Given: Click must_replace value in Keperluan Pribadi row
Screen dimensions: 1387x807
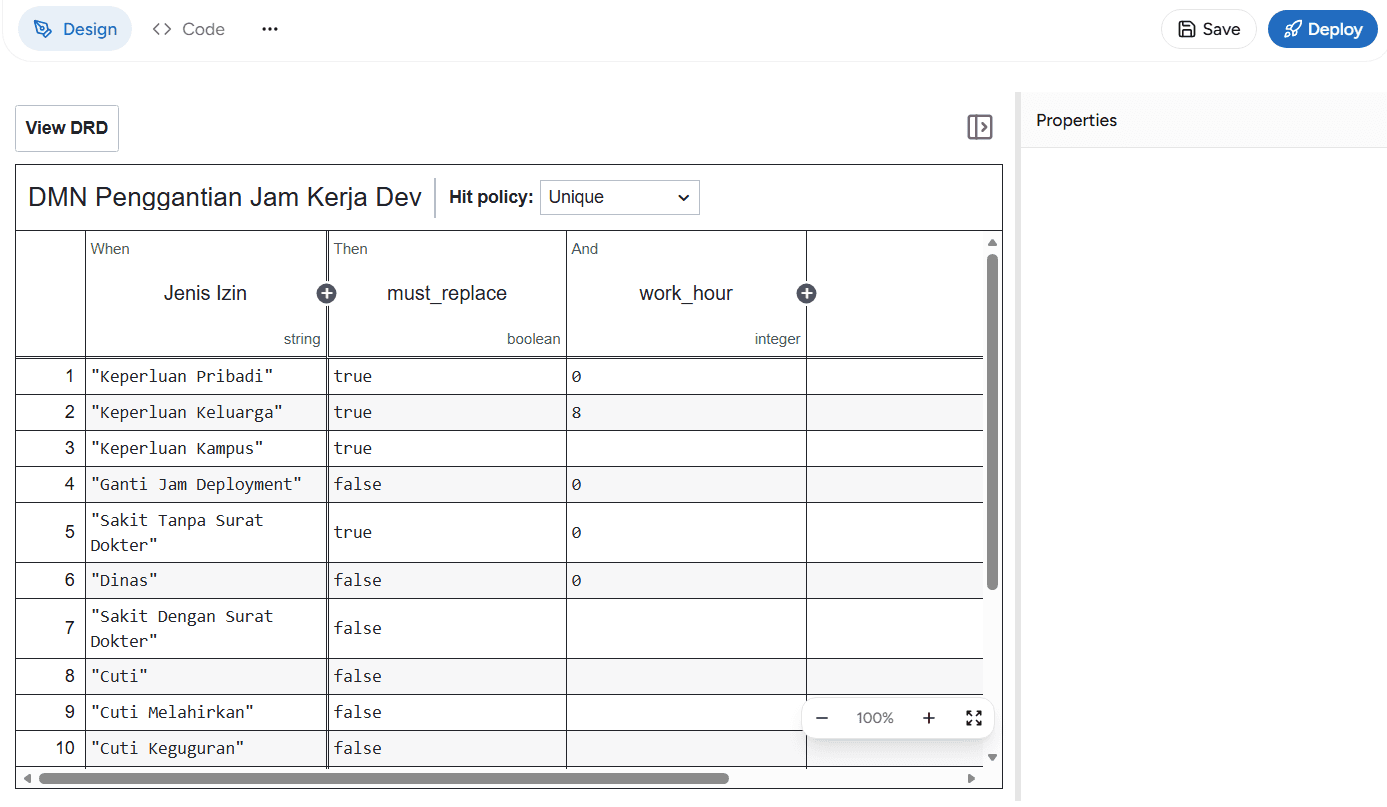Looking at the screenshot, I should point(447,377).
